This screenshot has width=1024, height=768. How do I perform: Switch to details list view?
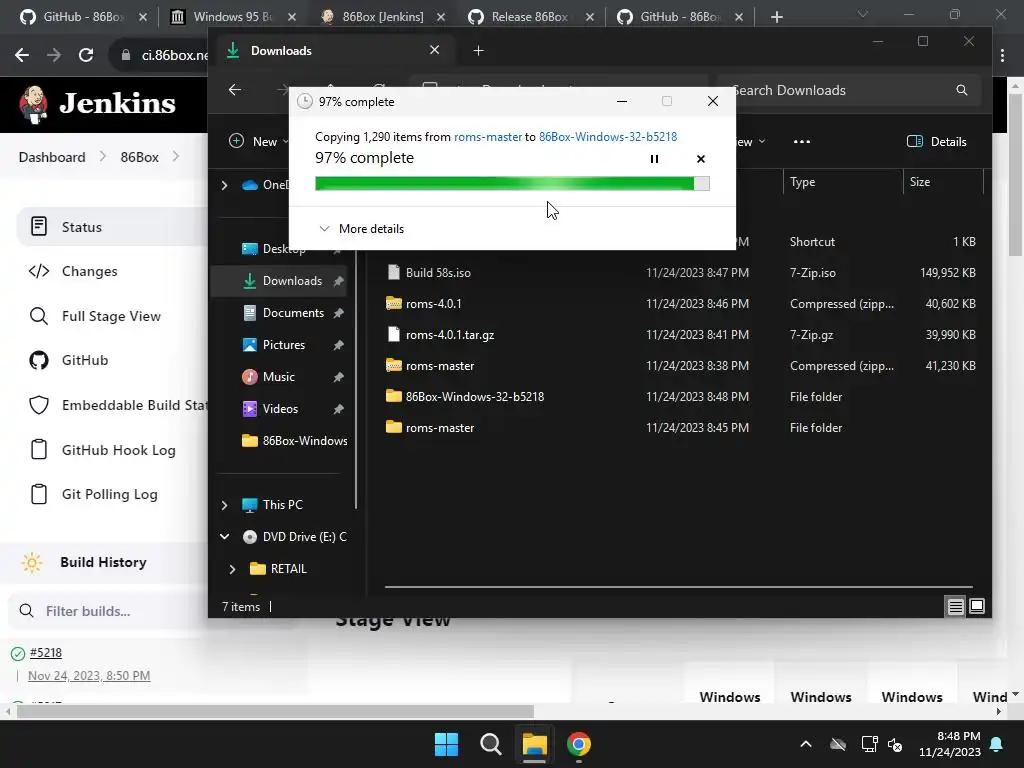pos(955,607)
